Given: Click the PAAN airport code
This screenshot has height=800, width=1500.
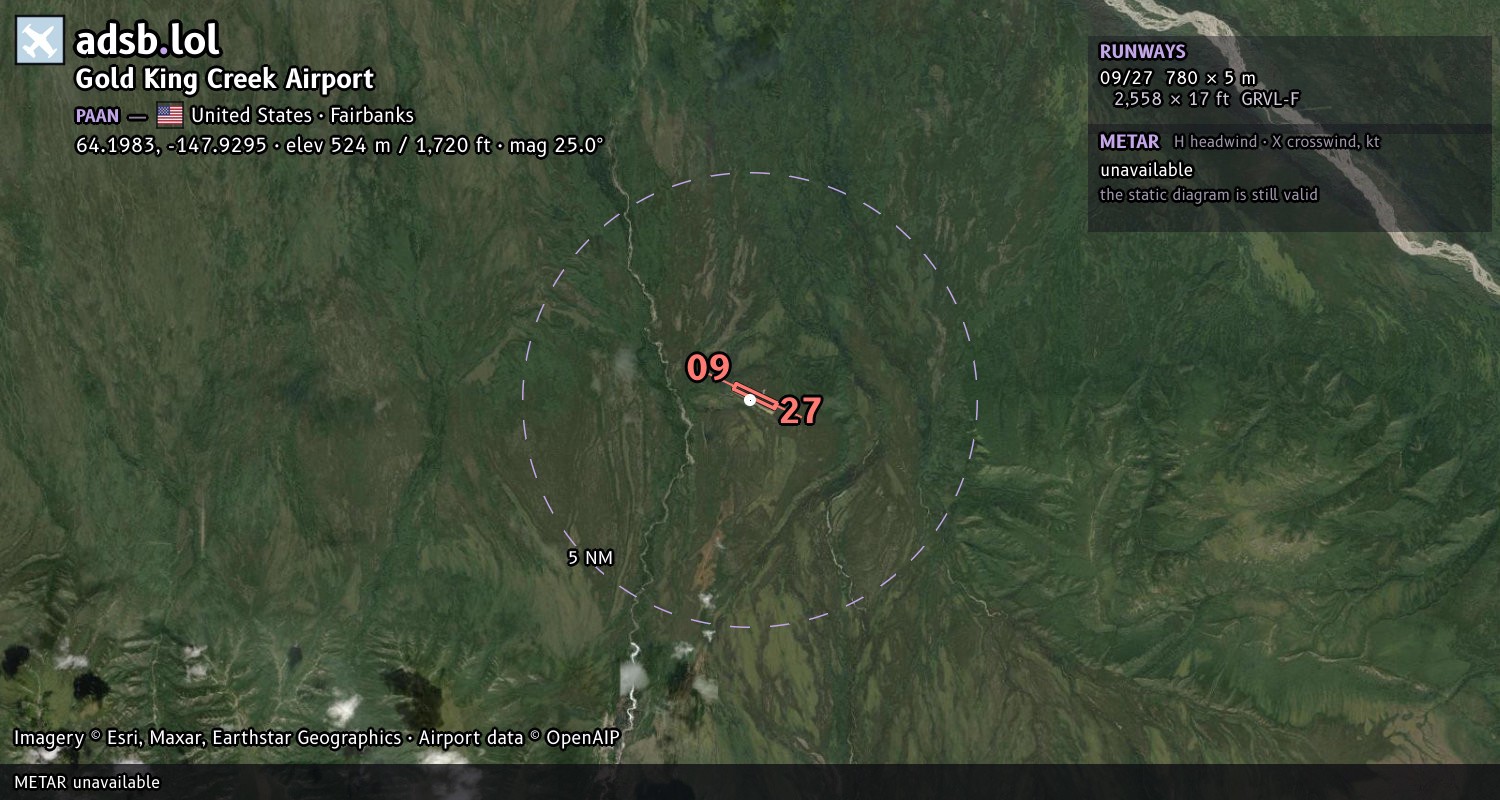Looking at the screenshot, I should (97, 116).
